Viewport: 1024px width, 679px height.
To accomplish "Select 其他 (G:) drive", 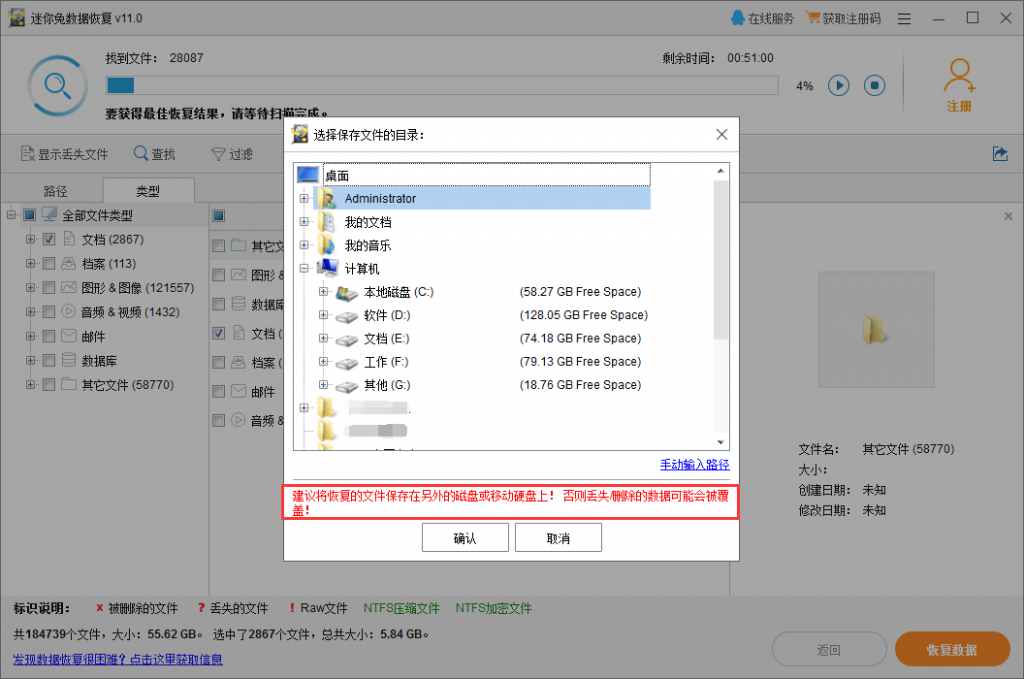I will click(387, 385).
